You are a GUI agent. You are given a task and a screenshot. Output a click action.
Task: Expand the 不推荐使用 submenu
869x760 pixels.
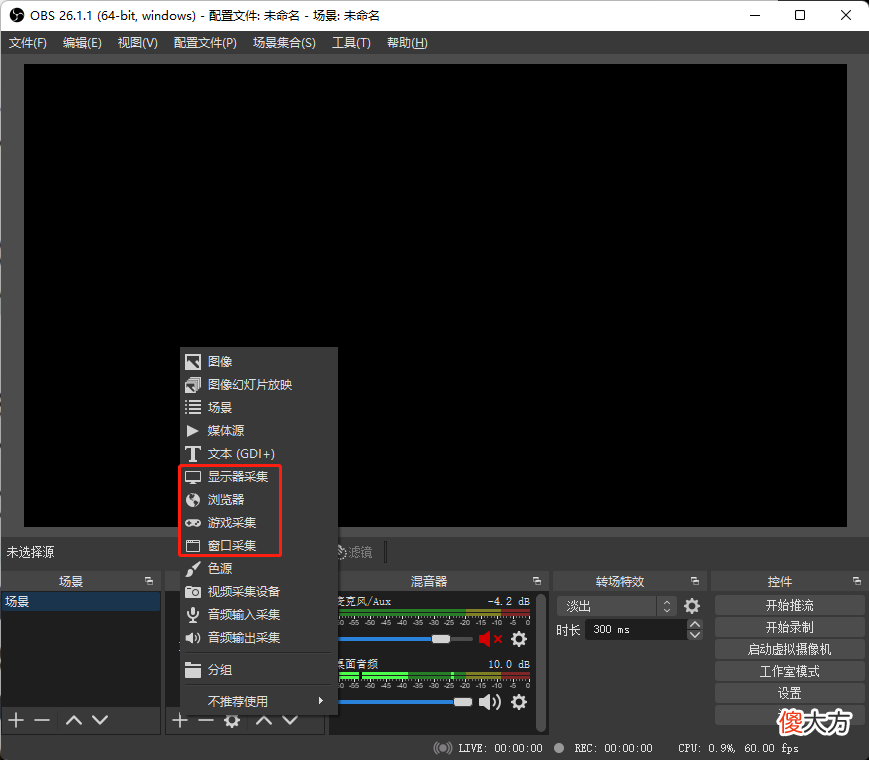(x=259, y=701)
